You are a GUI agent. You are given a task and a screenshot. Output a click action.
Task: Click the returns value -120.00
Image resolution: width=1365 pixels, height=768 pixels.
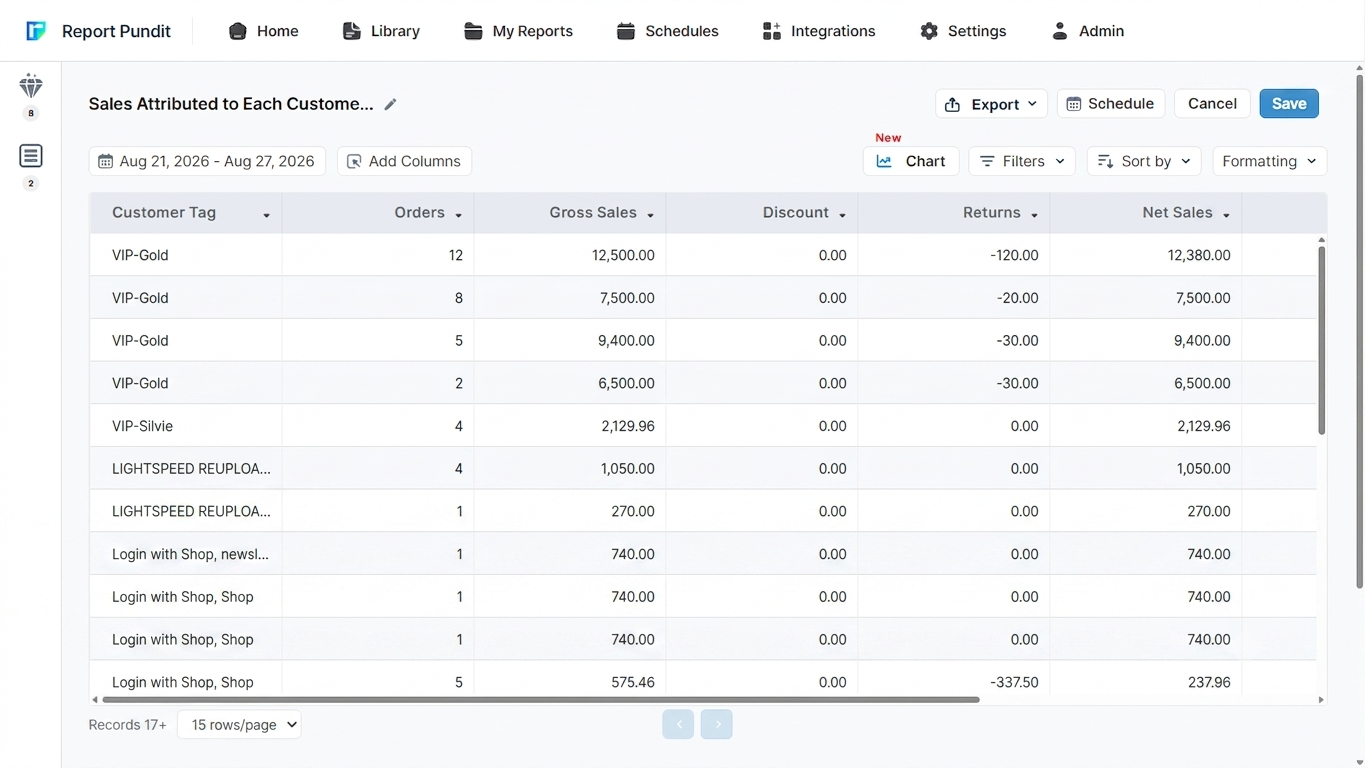point(1014,255)
